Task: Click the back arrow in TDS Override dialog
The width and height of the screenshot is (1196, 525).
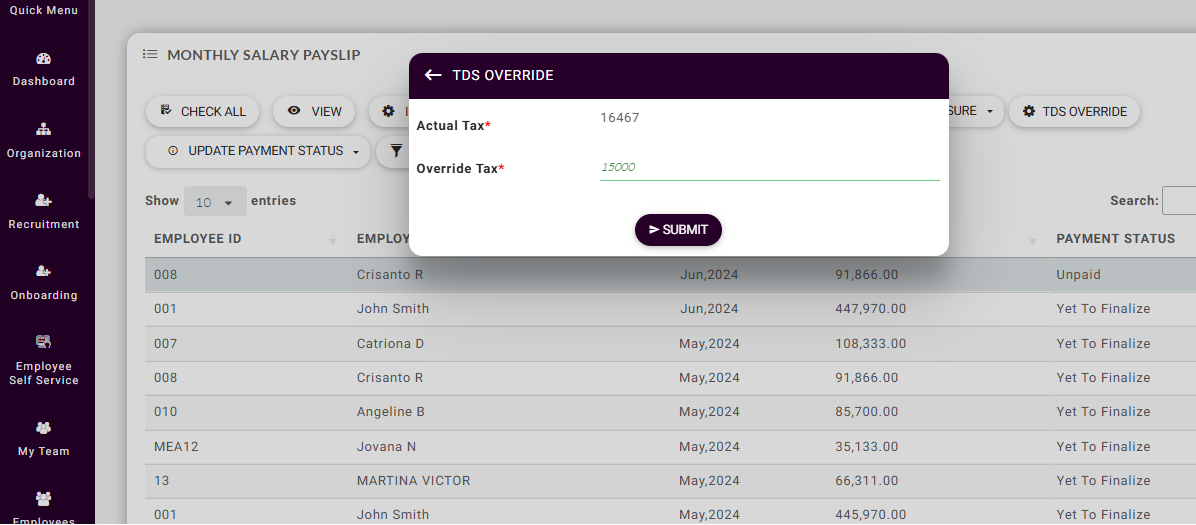Action: click(x=433, y=76)
